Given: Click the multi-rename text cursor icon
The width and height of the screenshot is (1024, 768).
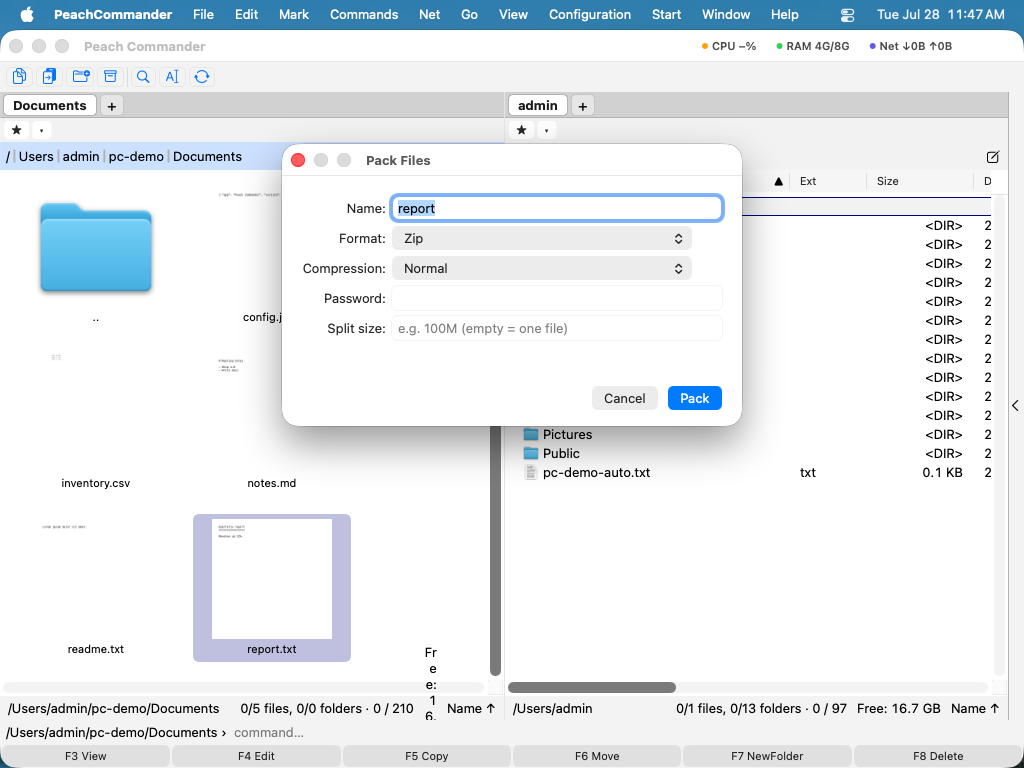Looking at the screenshot, I should 172,76.
